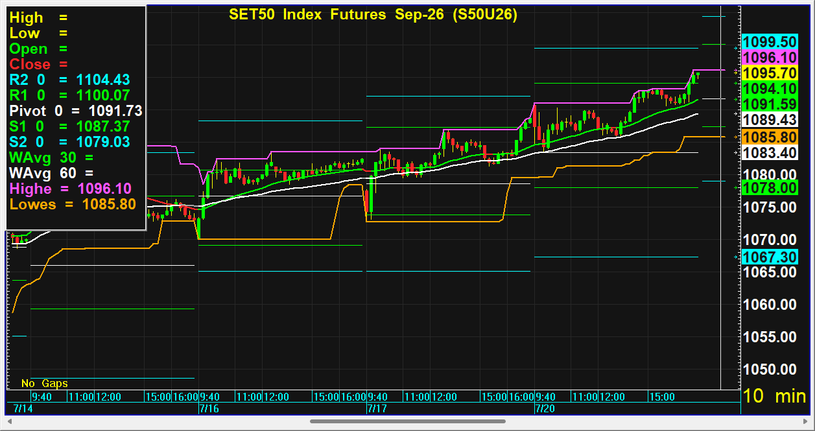Select the 7/20 date marker
Image resolution: width=815 pixels, height=431 pixels.
(545, 409)
